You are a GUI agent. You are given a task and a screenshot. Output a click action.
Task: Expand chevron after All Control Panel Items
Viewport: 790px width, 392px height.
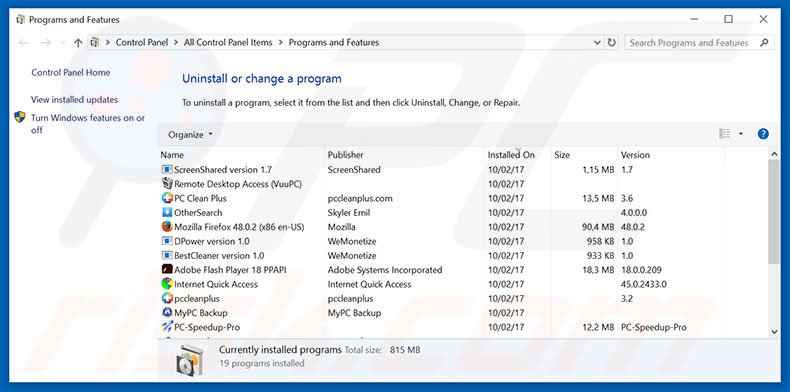tap(280, 43)
